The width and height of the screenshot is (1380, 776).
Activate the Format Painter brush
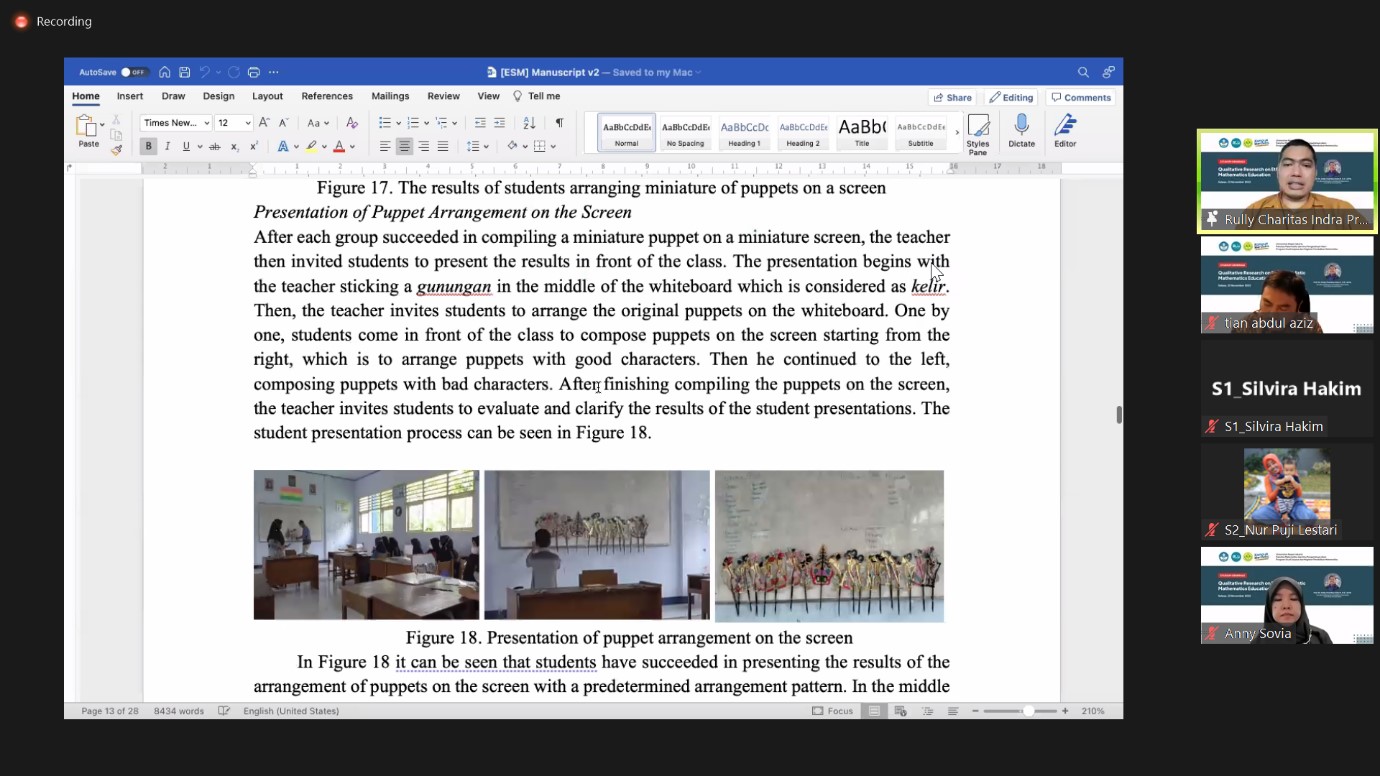click(116, 150)
